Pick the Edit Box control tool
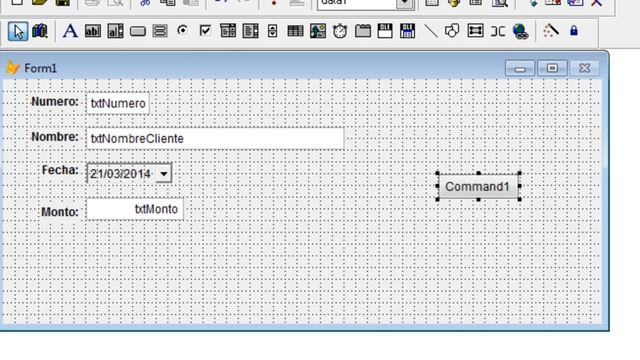This screenshot has width=640, height=360. pyautogui.click(x=115, y=31)
